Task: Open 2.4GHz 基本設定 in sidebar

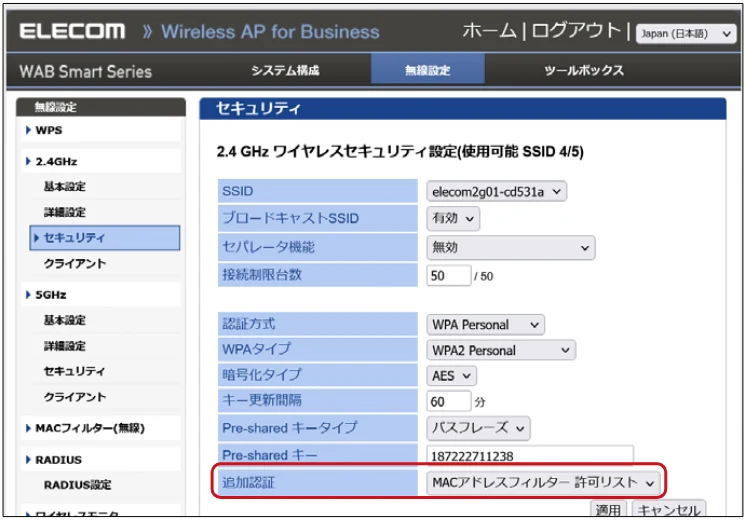Action: tap(65, 186)
